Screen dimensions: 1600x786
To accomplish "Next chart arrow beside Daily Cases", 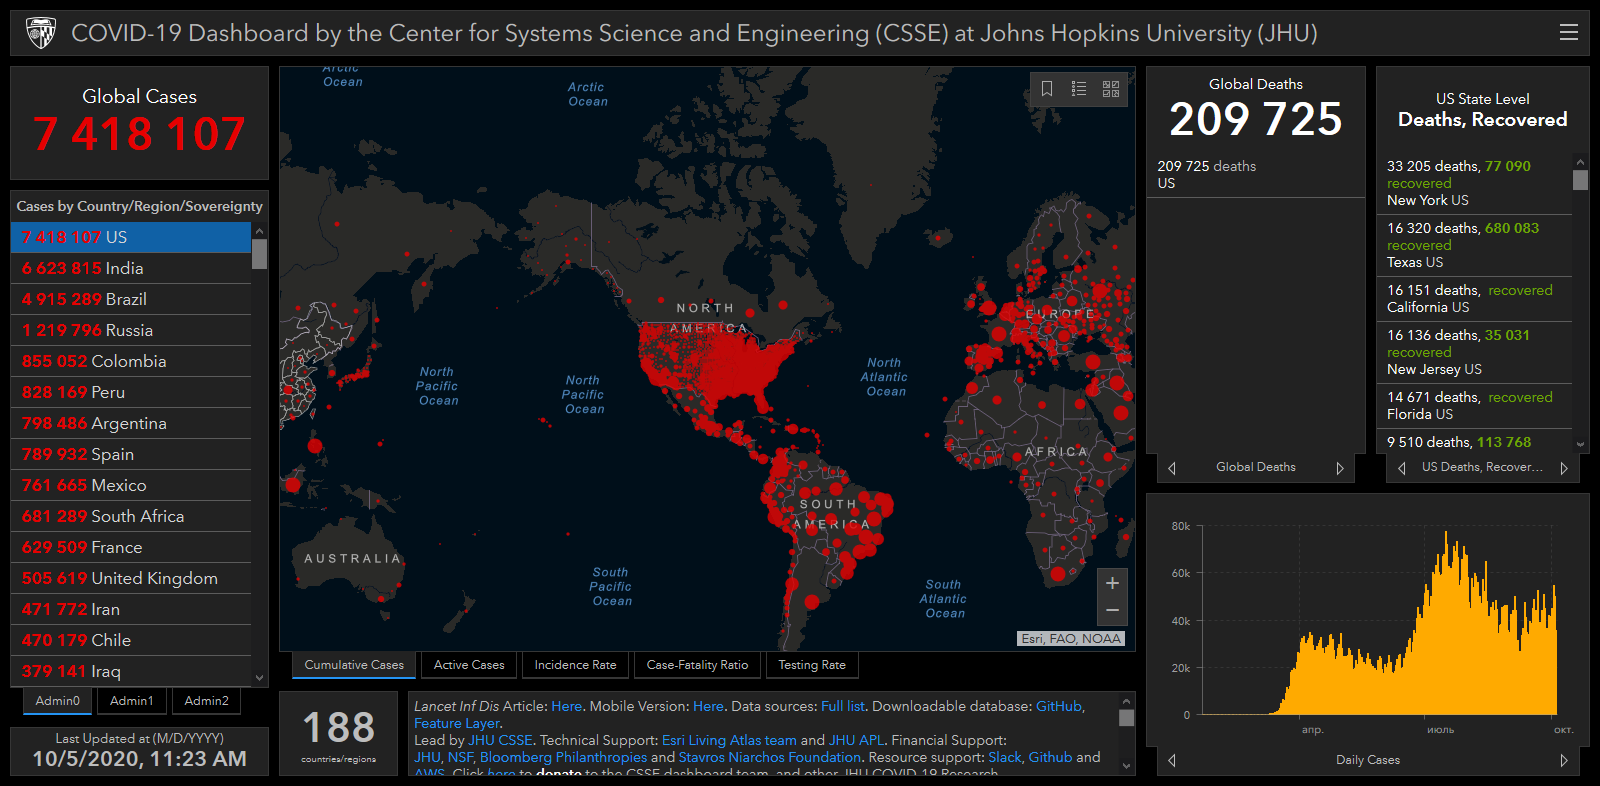I will [x=1564, y=760].
